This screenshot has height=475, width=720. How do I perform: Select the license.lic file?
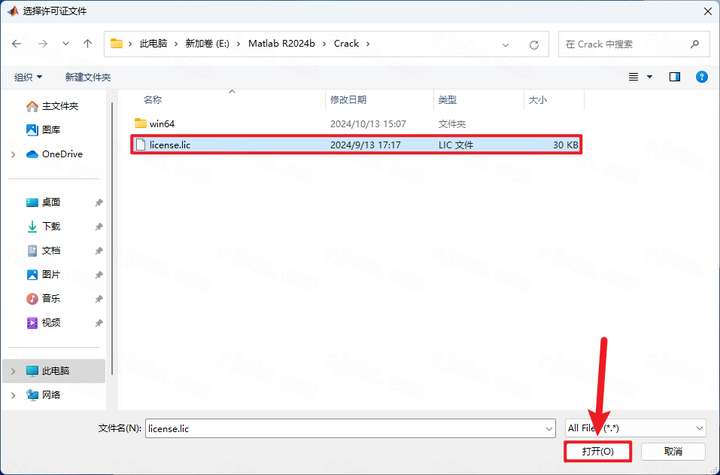point(356,145)
